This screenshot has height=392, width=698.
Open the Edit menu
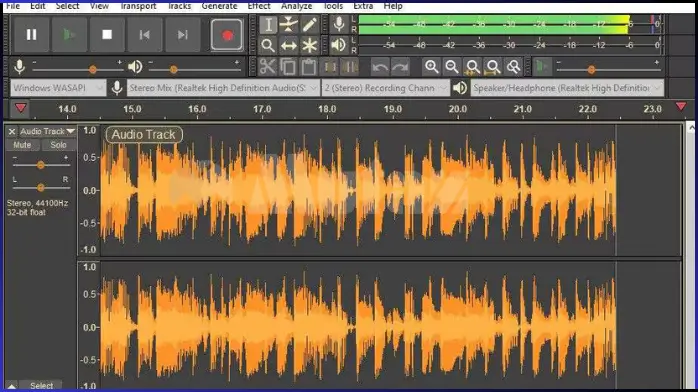[38, 6]
